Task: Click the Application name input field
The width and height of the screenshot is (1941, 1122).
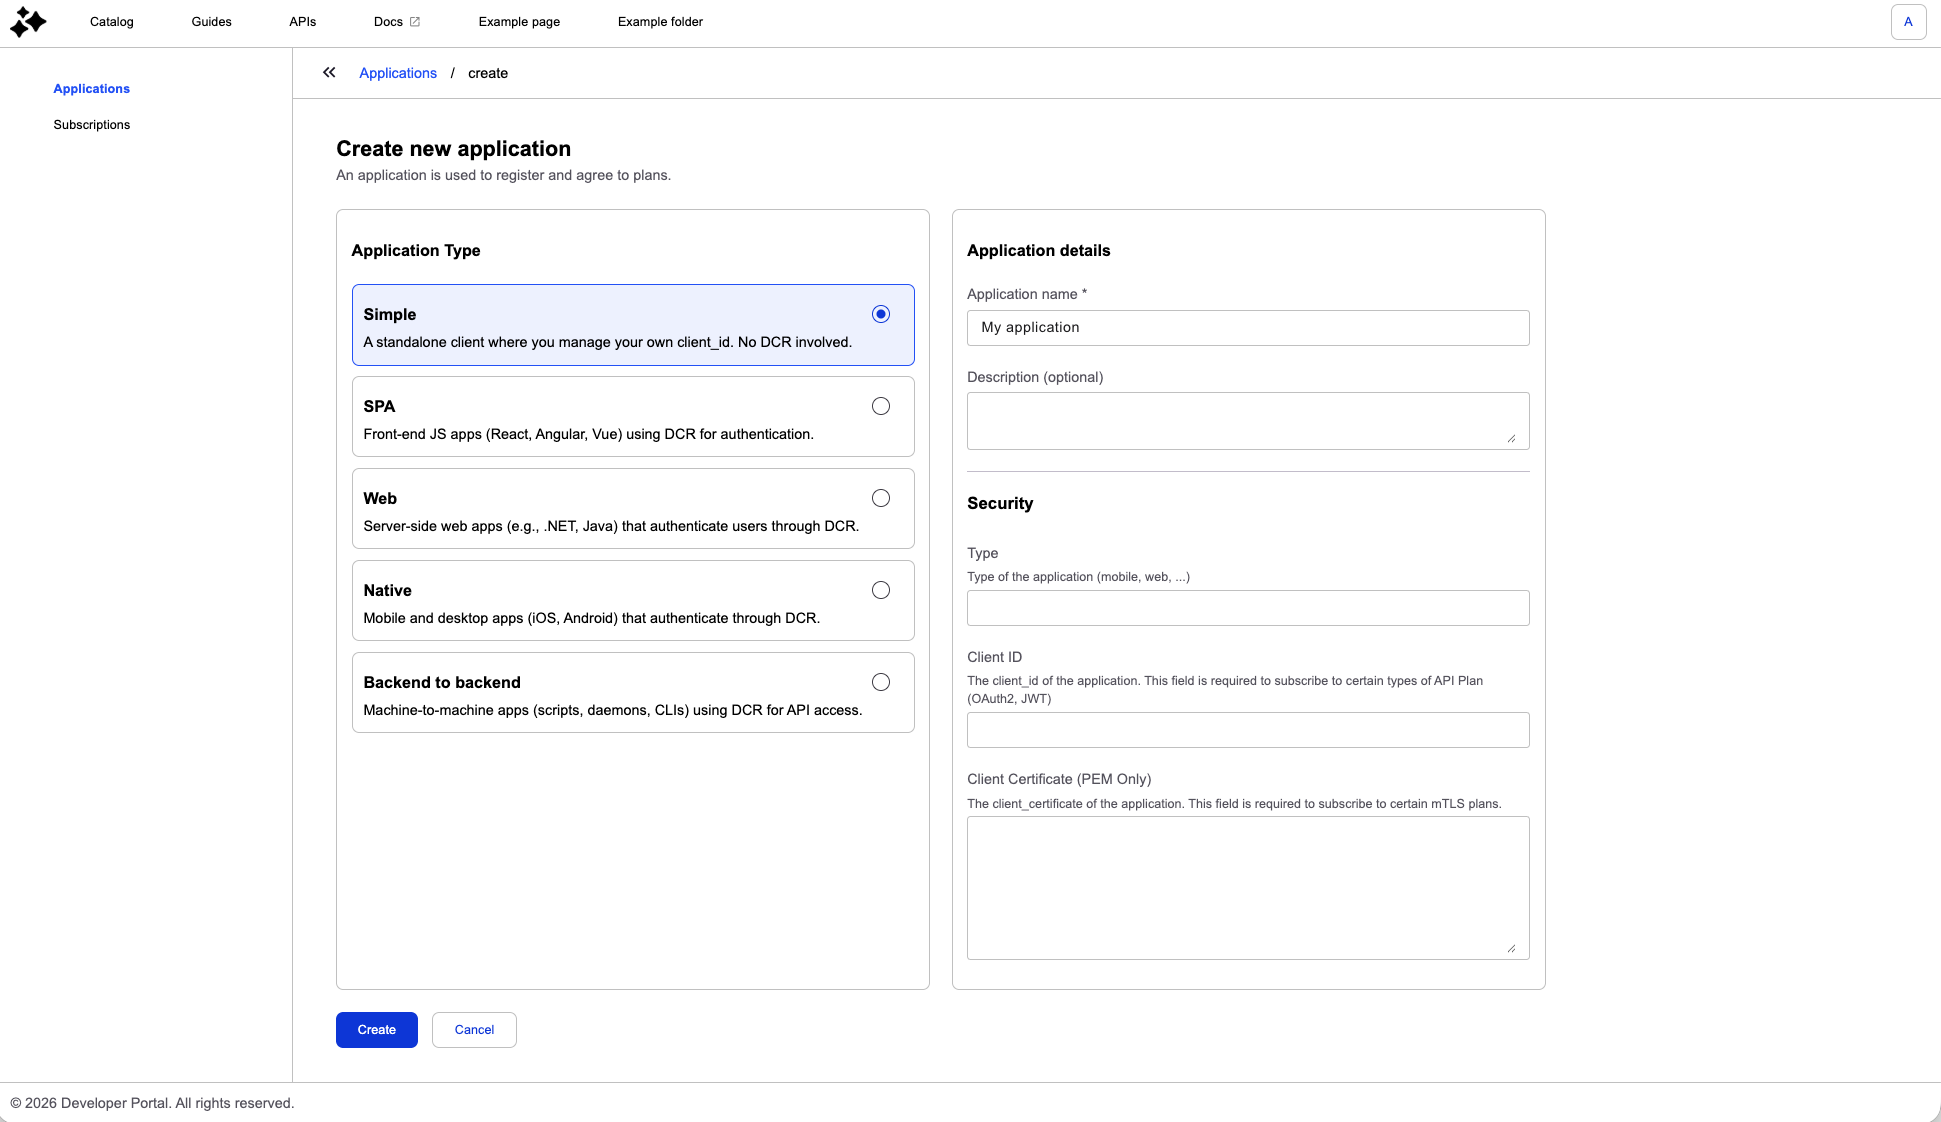Action: (x=1247, y=328)
